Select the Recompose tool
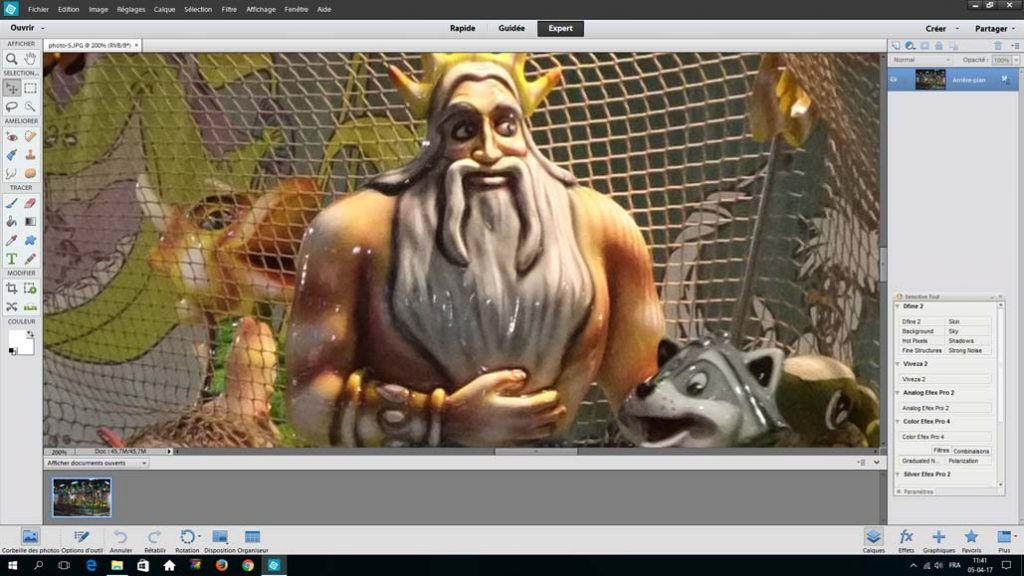The width and height of the screenshot is (1024, 576). [30, 288]
